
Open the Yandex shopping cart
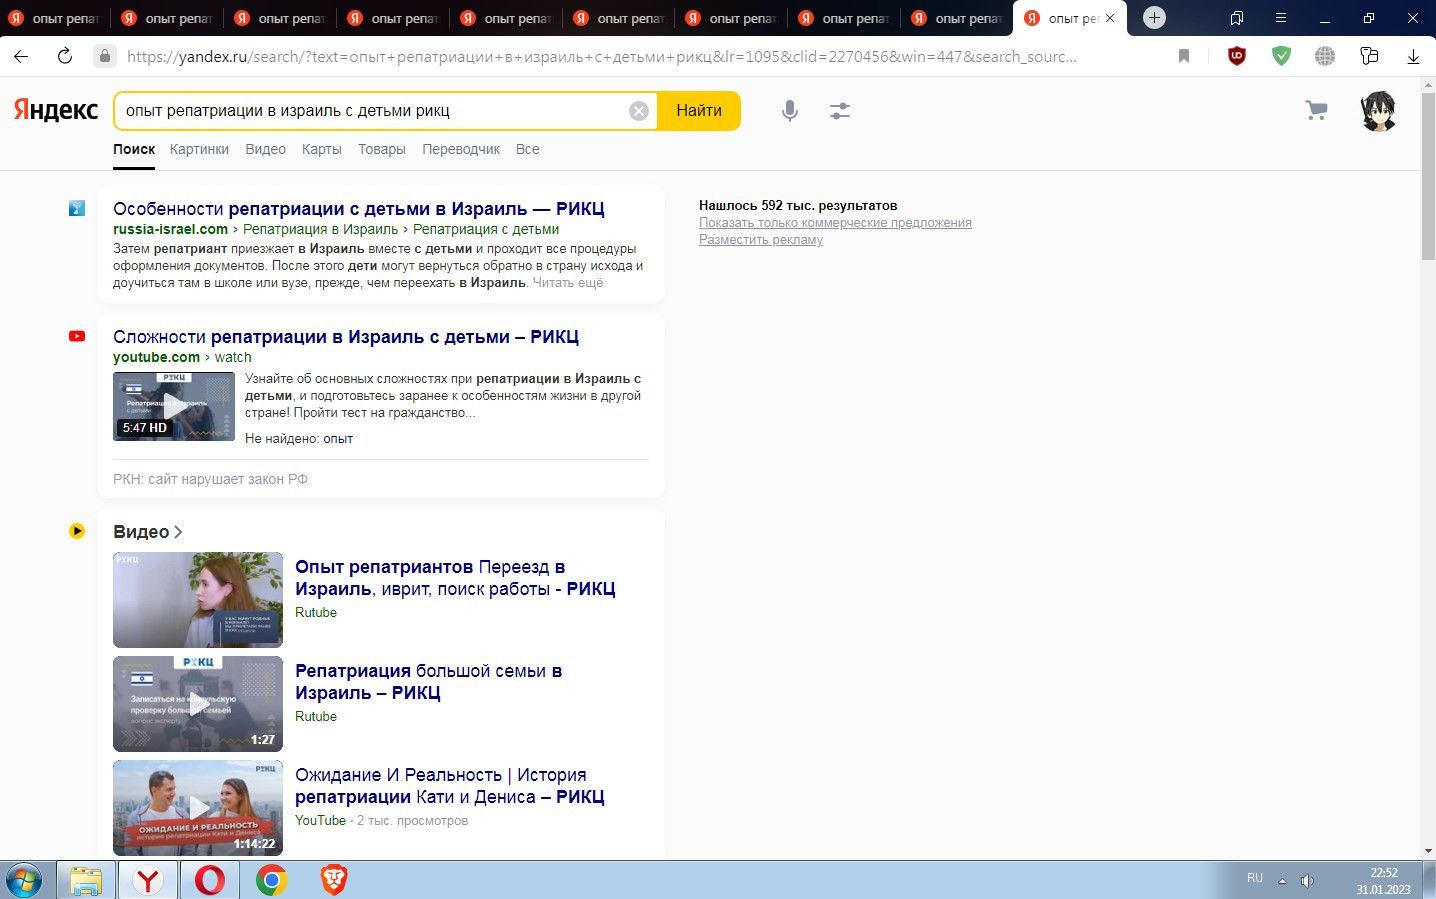click(1317, 111)
